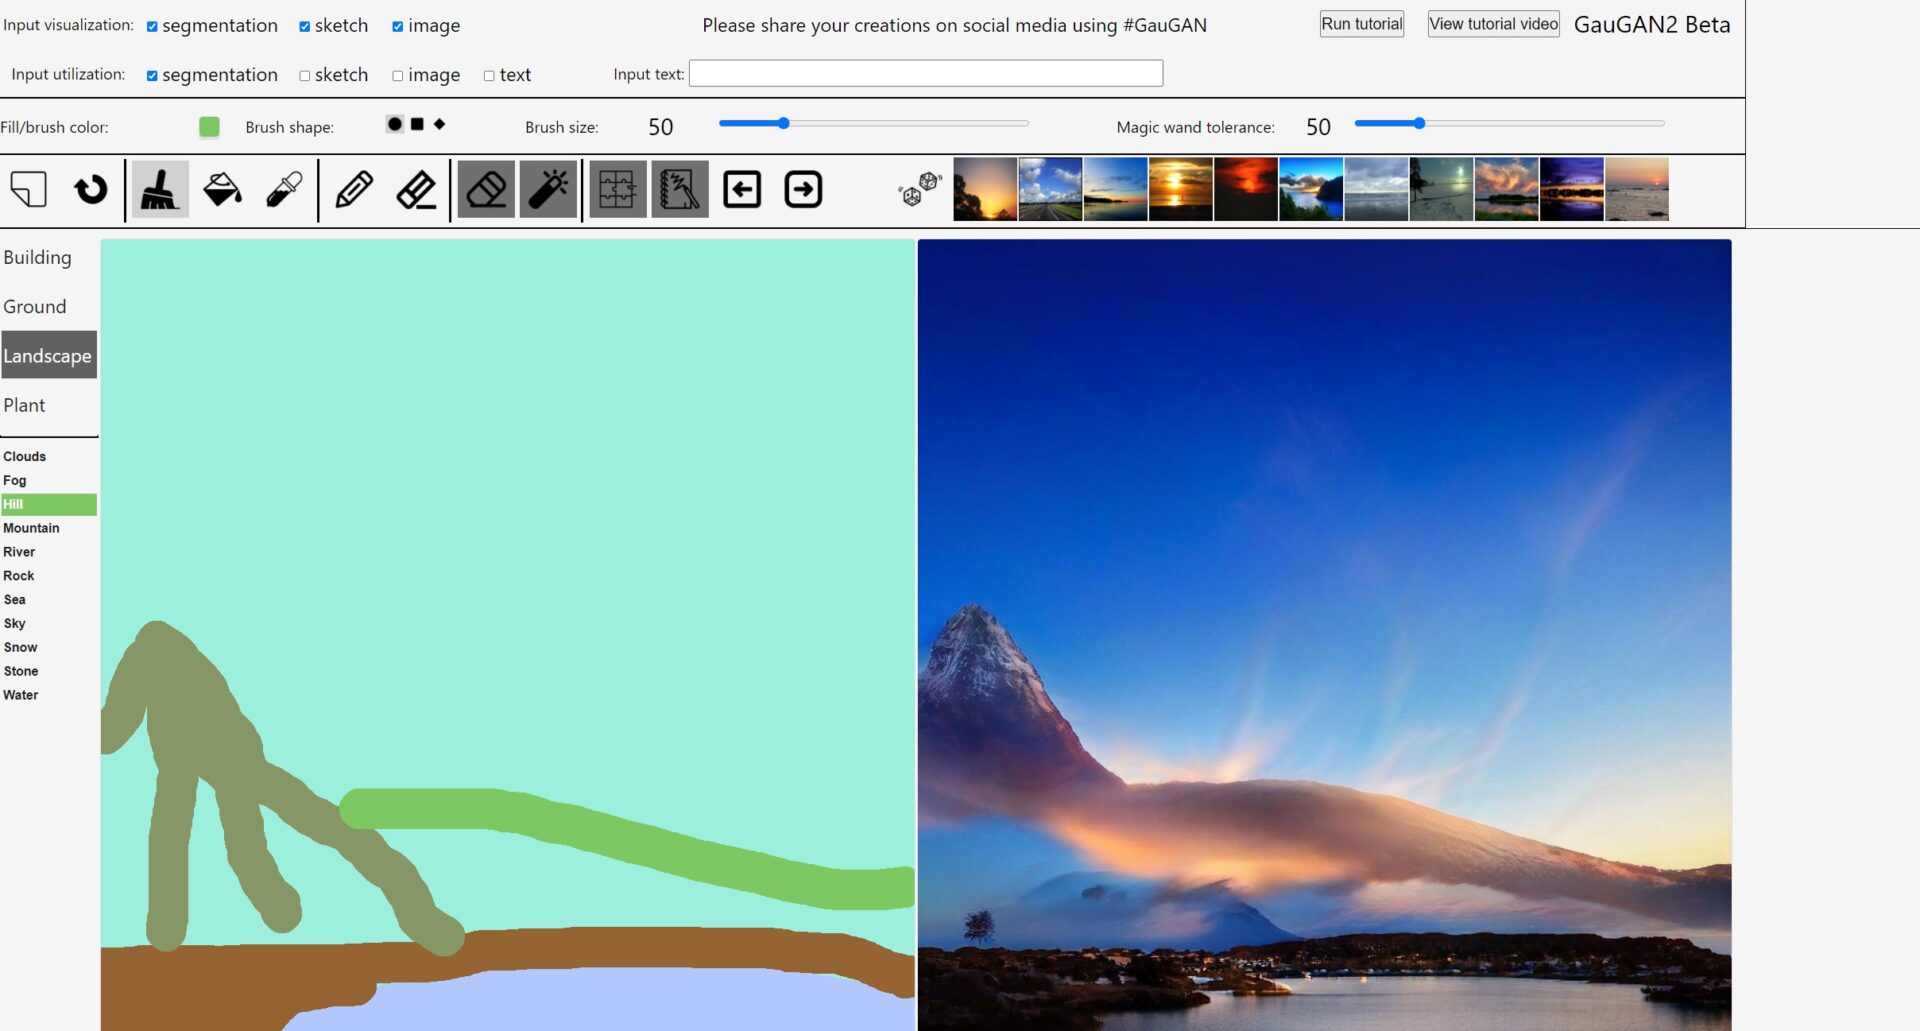Screen dimensions: 1920x1031
Task: Switch to the Ground category
Action: [49, 306]
